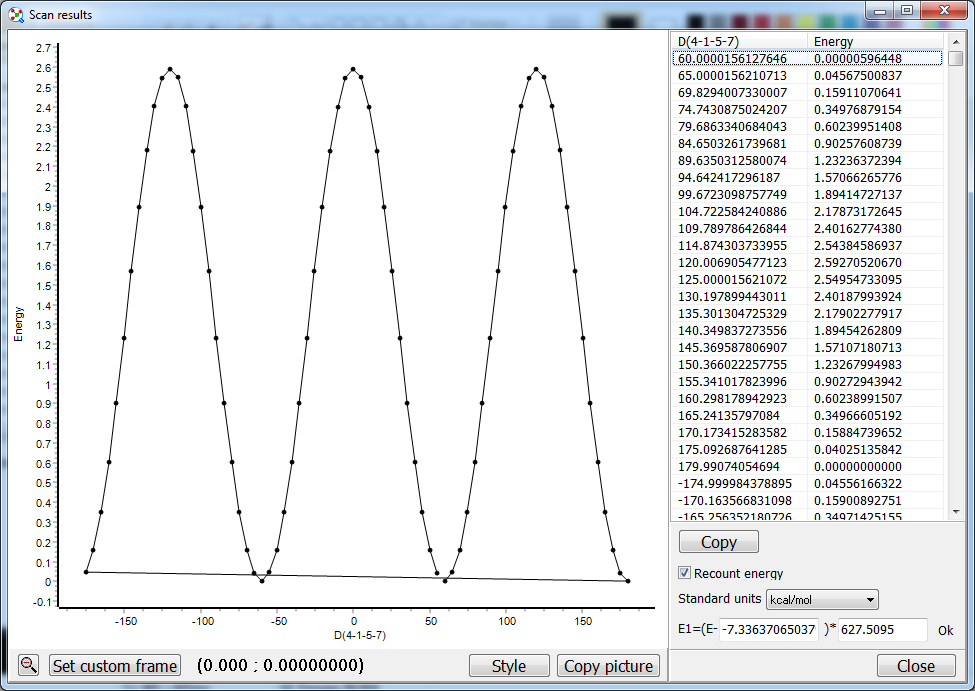This screenshot has height=691, width=975.
Task: Toggle the Recount energy checkbox
Action: pyautogui.click(x=685, y=573)
